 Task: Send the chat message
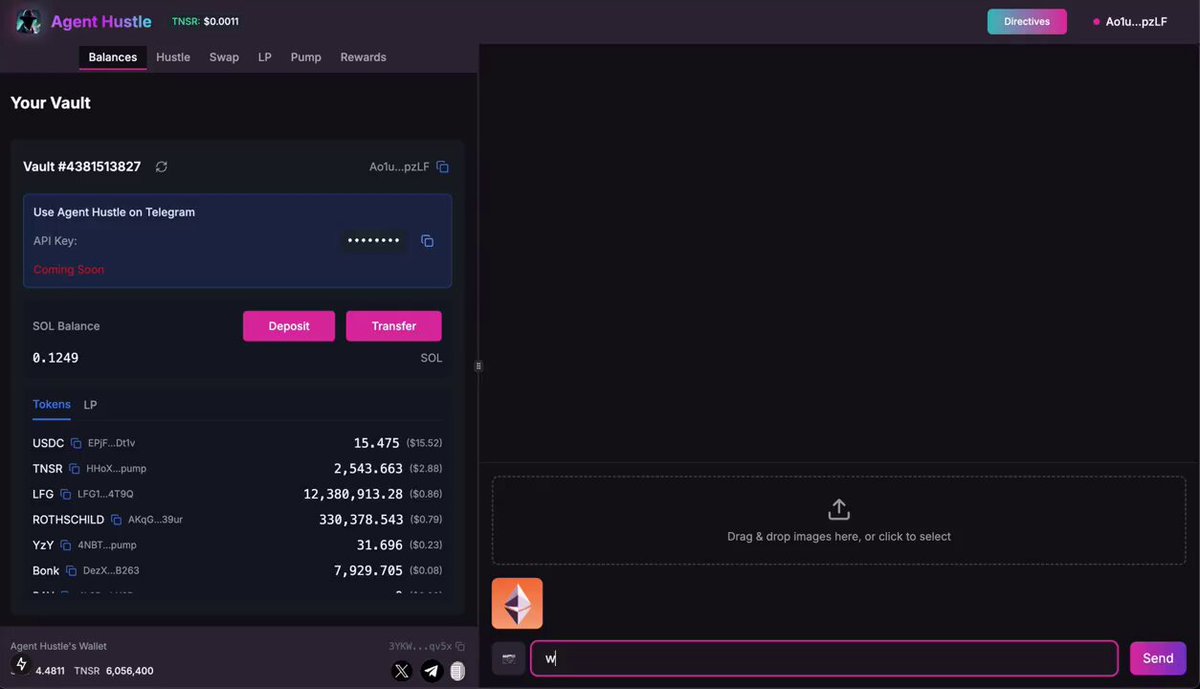pyautogui.click(x=1158, y=658)
